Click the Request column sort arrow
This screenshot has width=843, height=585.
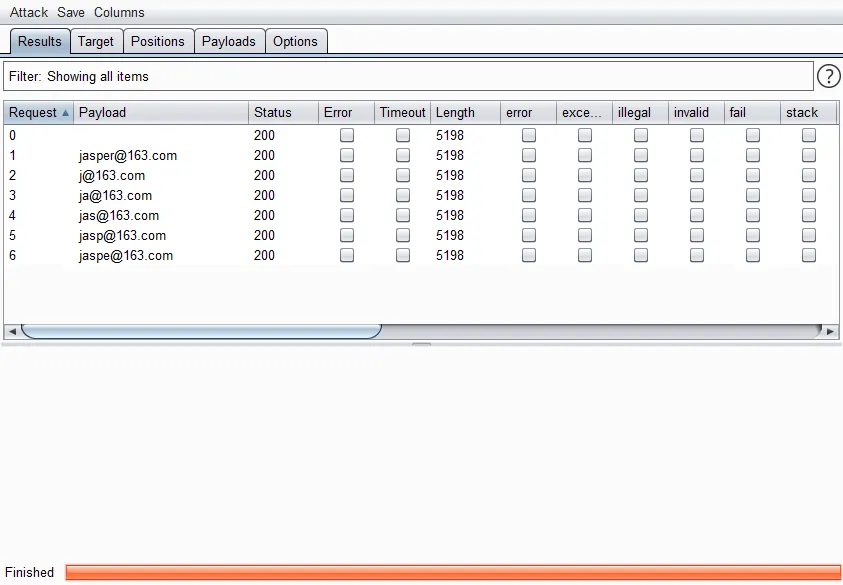pyautogui.click(x=65, y=113)
